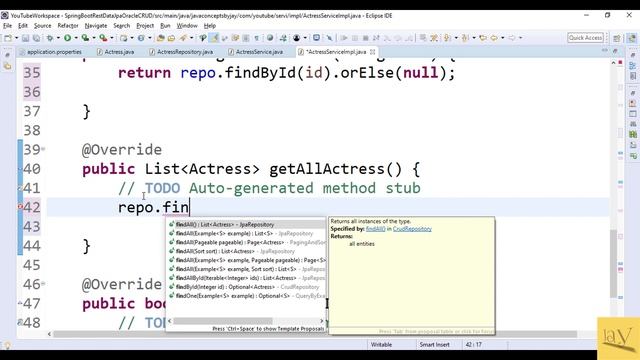640x360 pixels.
Task: Click the 42 : 17 cursor position
Action: pyautogui.click(x=473, y=345)
